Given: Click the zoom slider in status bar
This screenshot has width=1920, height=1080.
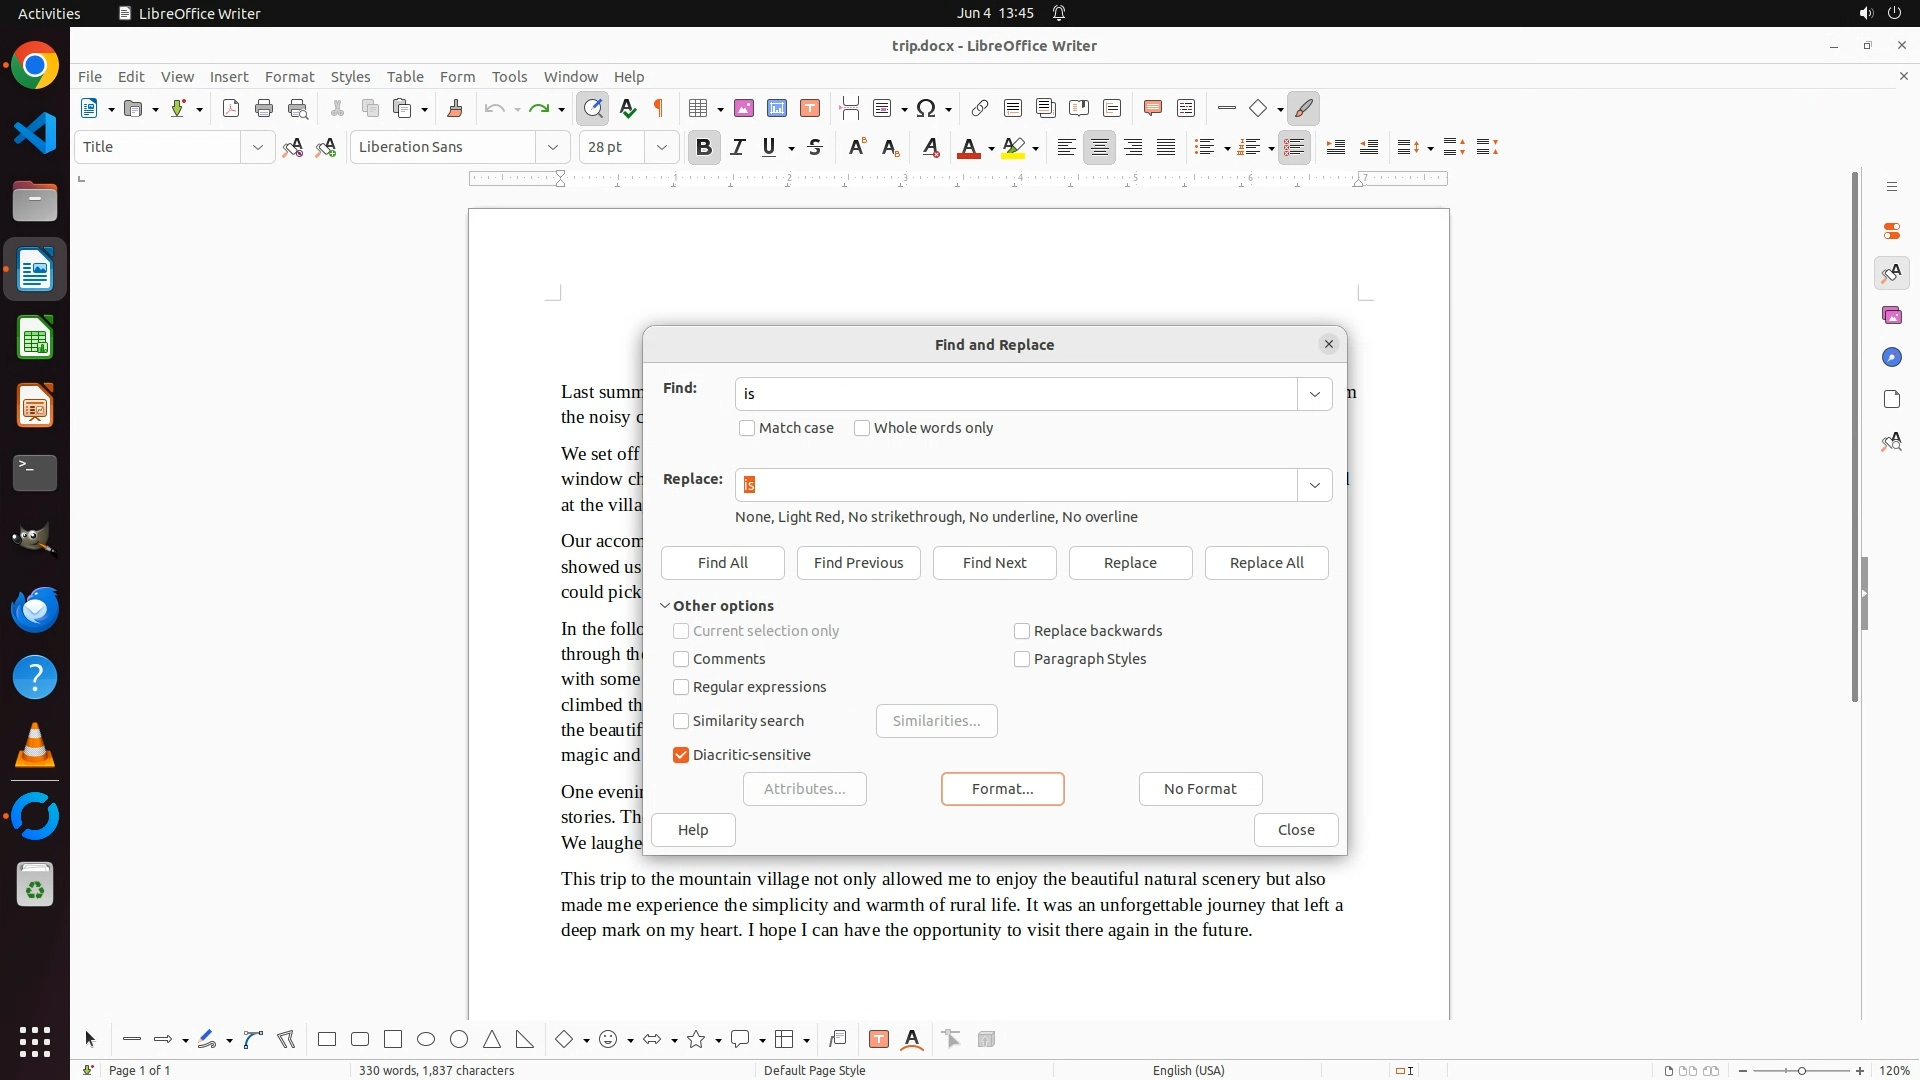Looking at the screenshot, I should pyautogui.click(x=1801, y=1070).
